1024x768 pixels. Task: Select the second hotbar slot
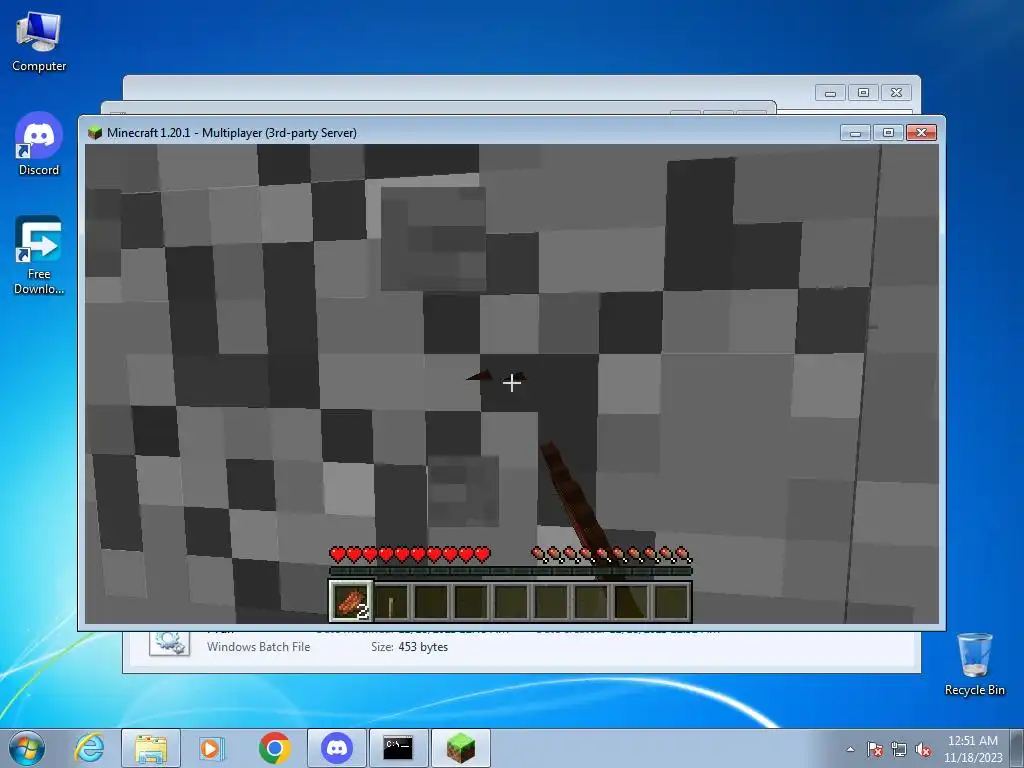click(391, 601)
